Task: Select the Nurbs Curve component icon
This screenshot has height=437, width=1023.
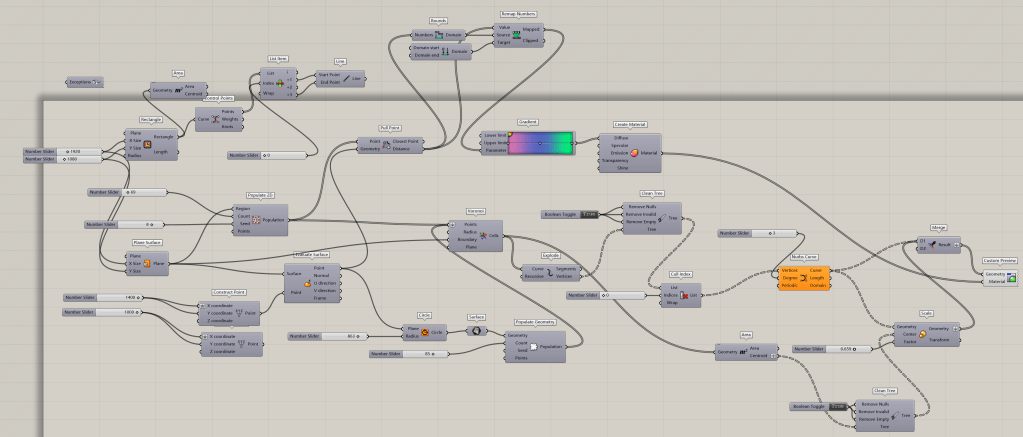Action: (807, 278)
